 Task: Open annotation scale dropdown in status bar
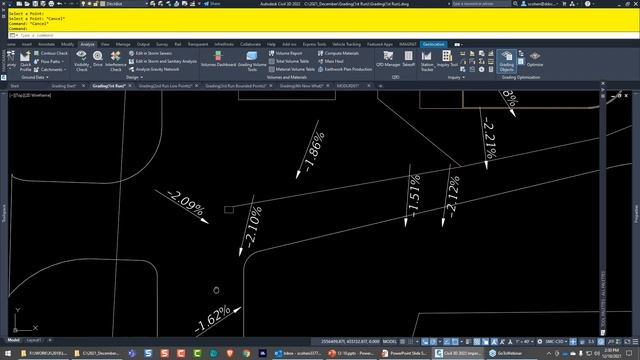524,341
